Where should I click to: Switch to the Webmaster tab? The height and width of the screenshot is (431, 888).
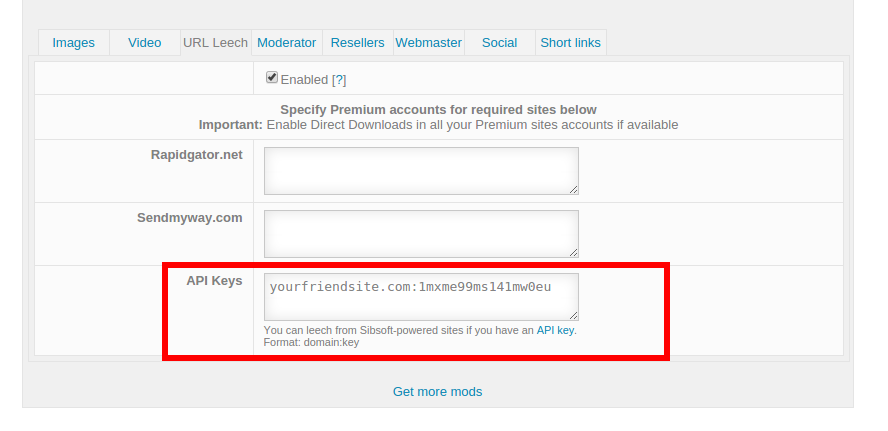coord(429,43)
